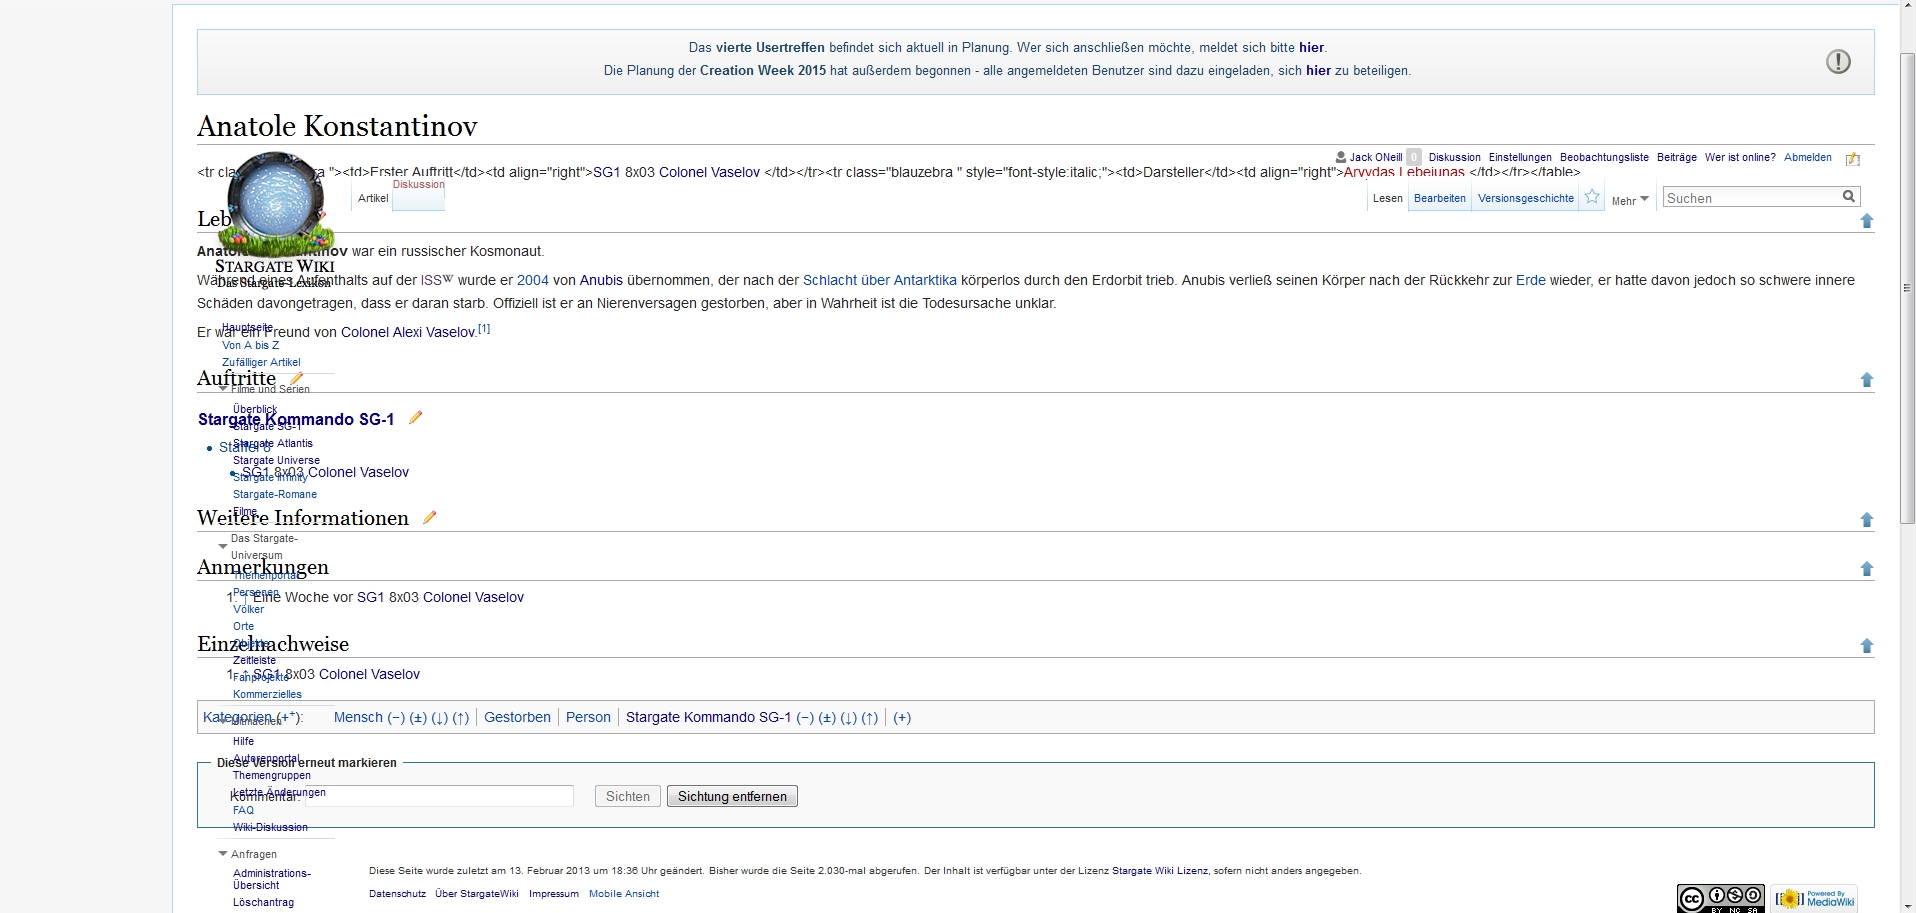Click the watchlist star icon
The image size is (1916, 913).
click(x=1592, y=197)
